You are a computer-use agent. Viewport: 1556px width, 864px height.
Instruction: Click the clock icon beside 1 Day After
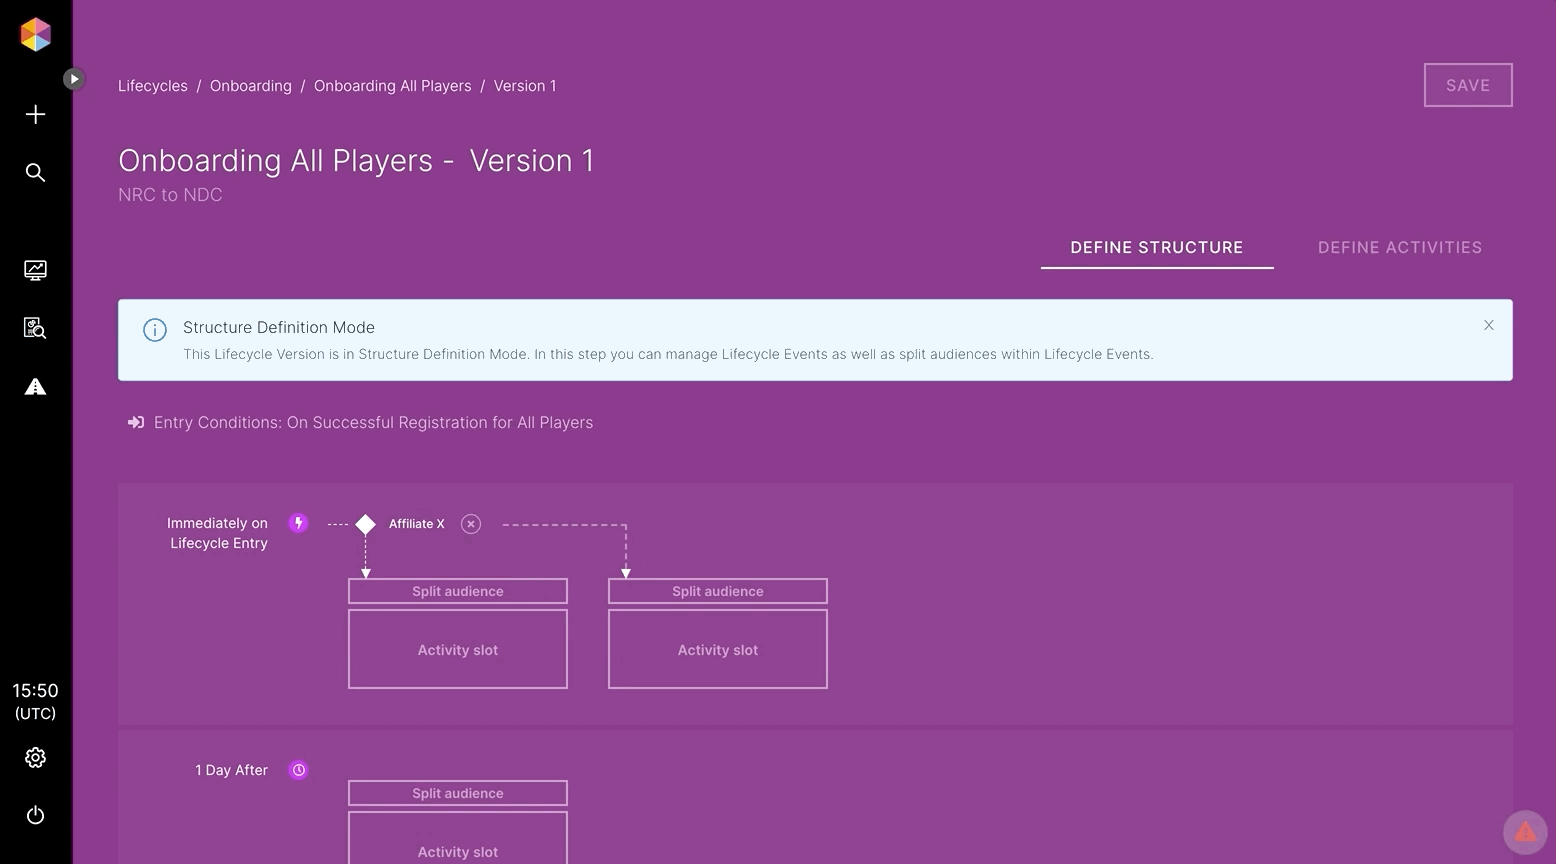coord(298,770)
